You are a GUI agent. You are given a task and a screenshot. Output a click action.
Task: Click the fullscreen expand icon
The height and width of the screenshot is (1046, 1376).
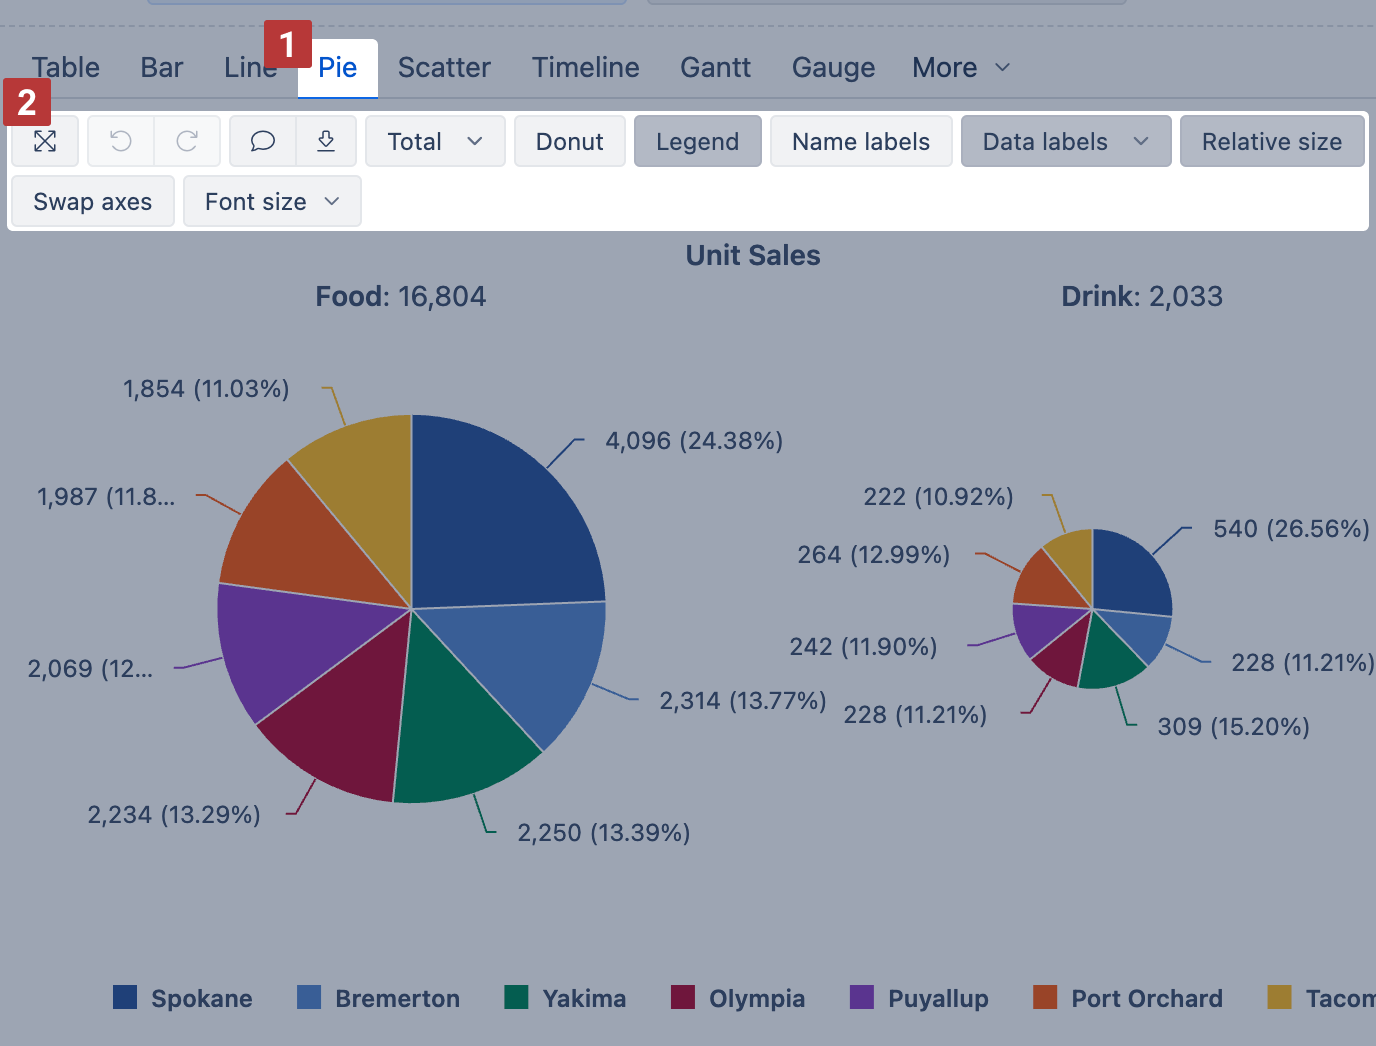pos(45,141)
